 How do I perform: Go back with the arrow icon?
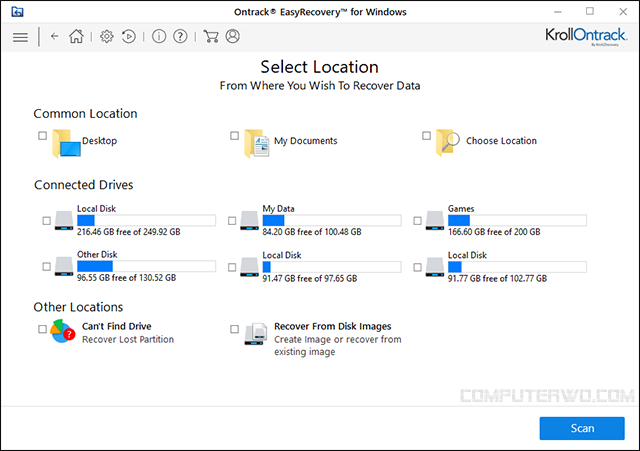[x=54, y=36]
